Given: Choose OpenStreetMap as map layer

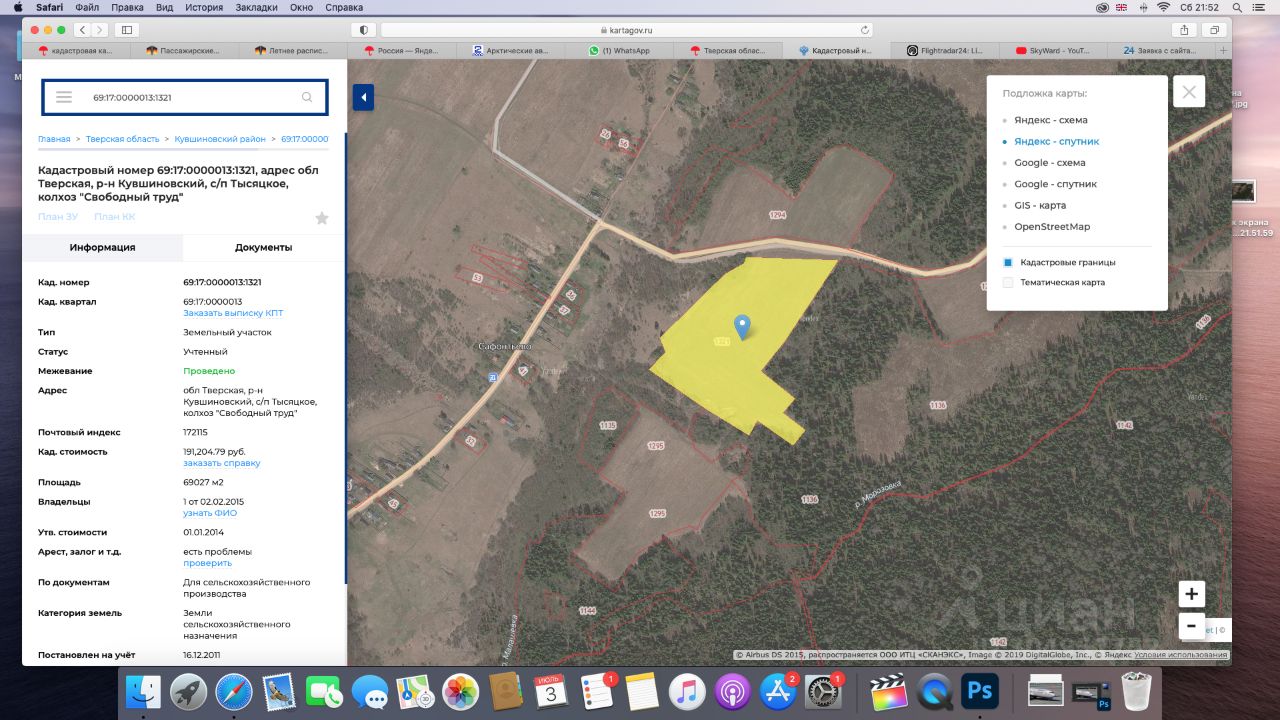Looking at the screenshot, I should click(1052, 227).
